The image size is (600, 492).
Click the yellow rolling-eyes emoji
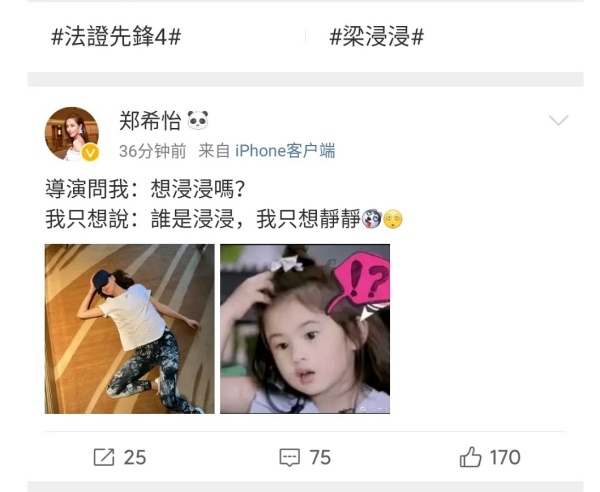[x=393, y=219]
